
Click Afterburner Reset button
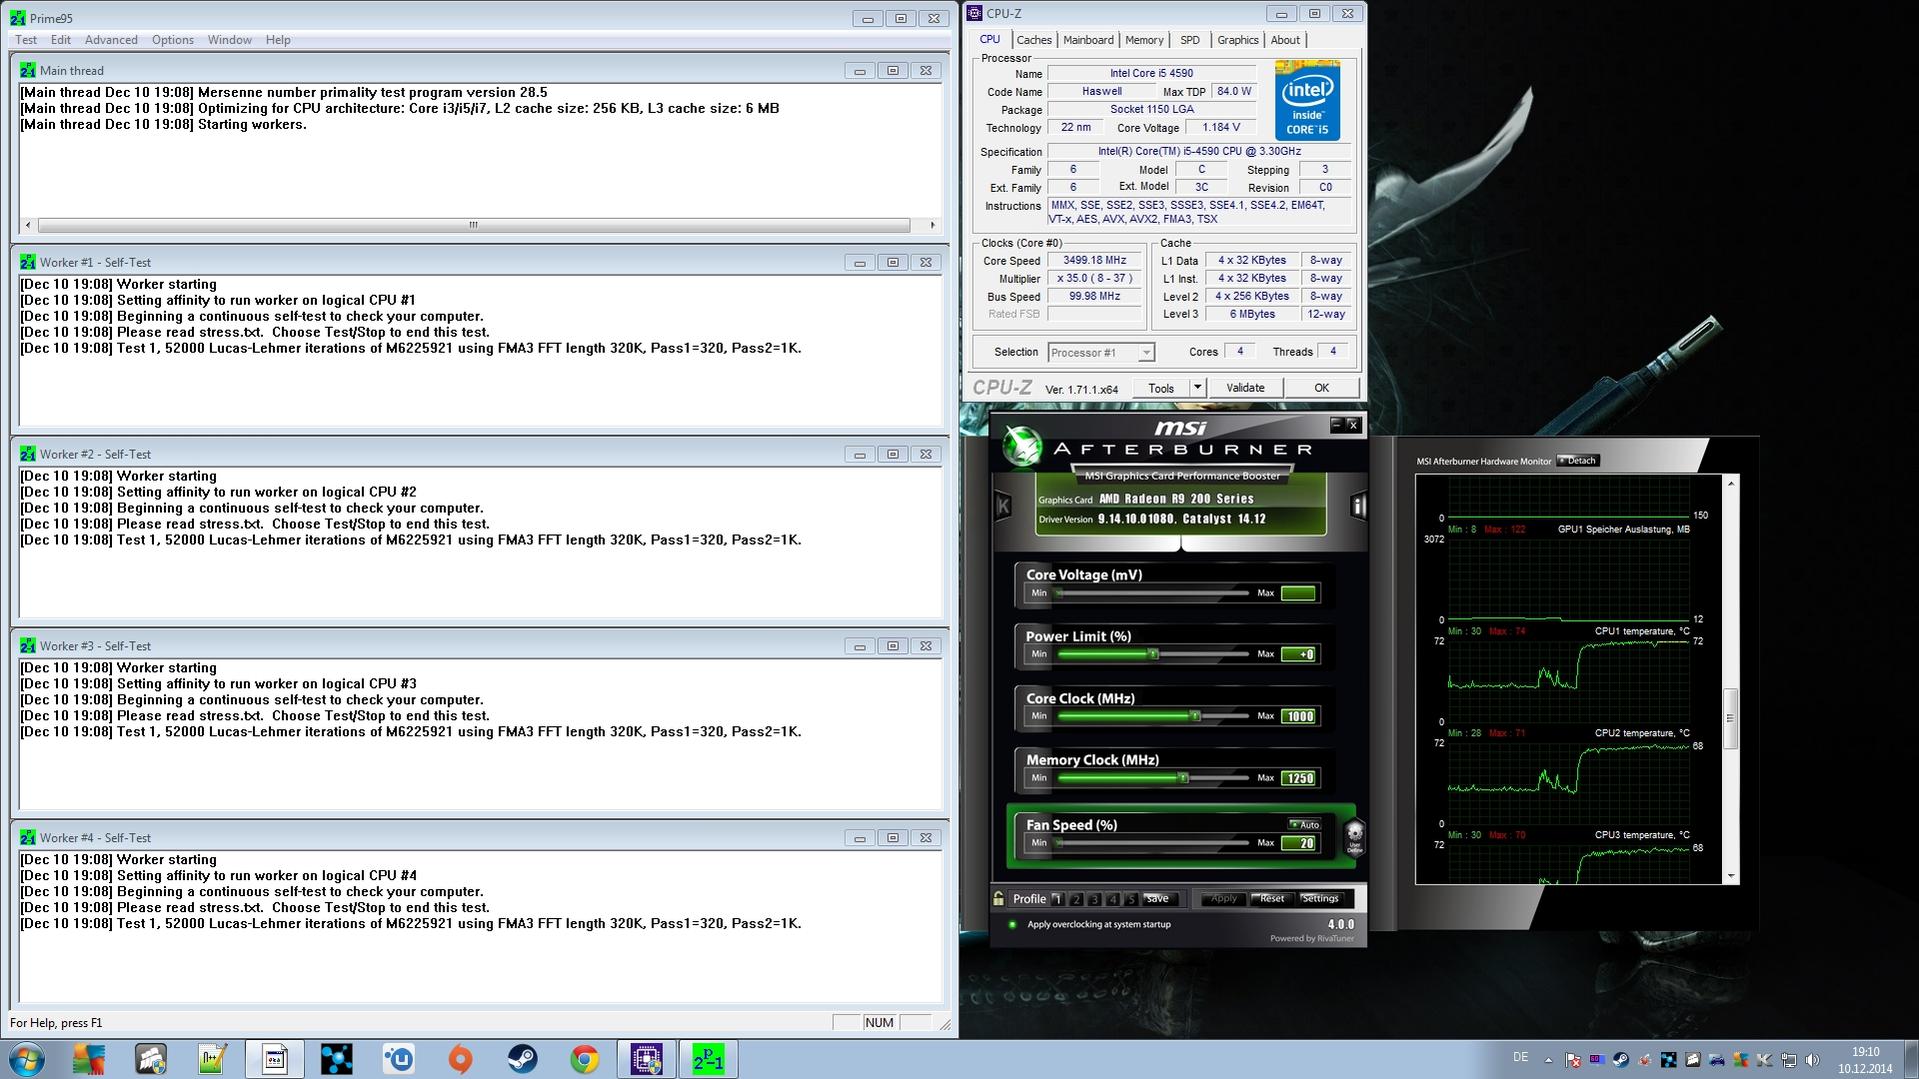[1271, 898]
